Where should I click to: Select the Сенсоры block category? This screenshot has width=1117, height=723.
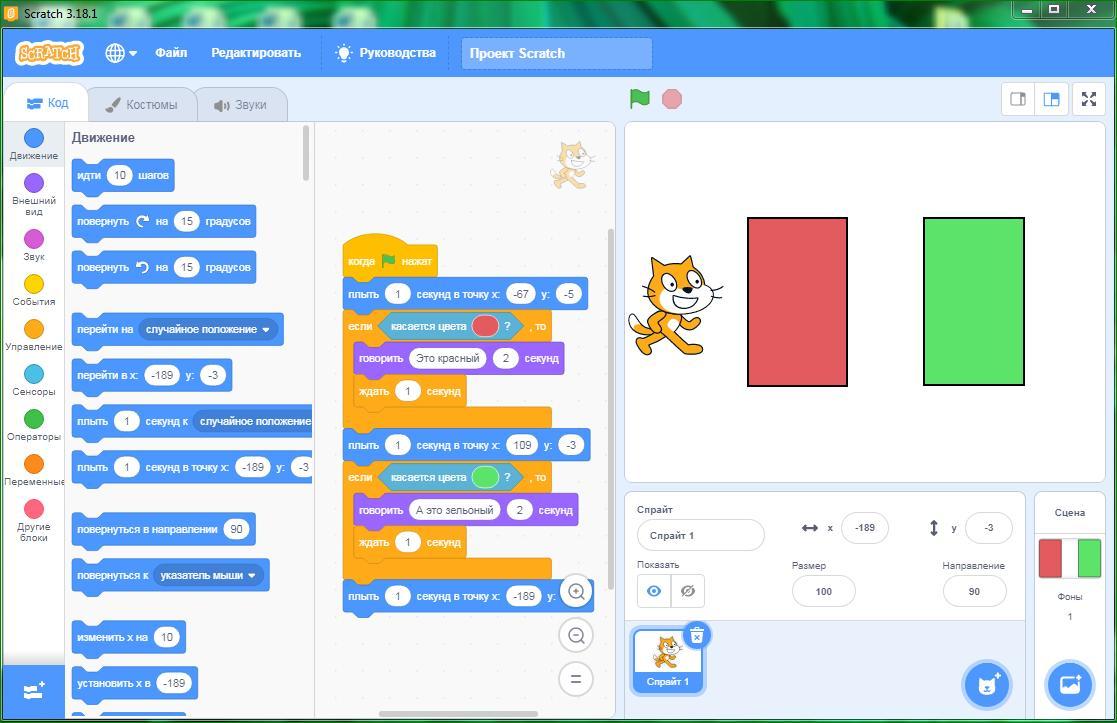tap(34, 380)
